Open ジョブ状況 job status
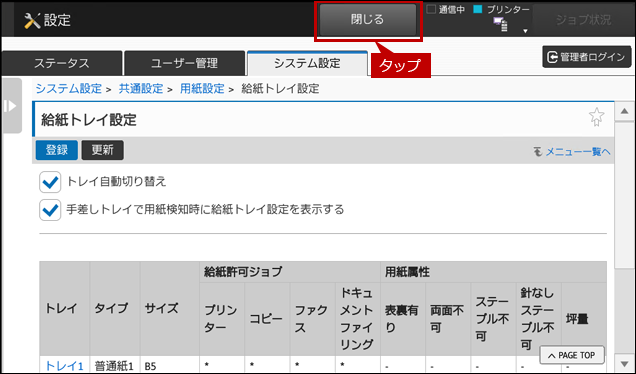Image resolution: width=636 pixels, height=374 pixels. click(583, 20)
